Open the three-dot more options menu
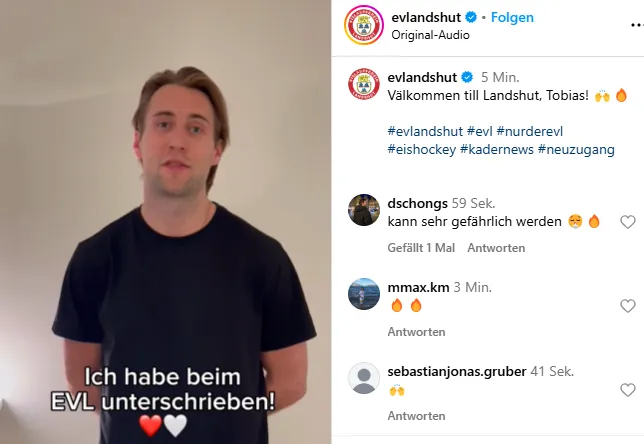The image size is (644, 444). click(x=637, y=25)
